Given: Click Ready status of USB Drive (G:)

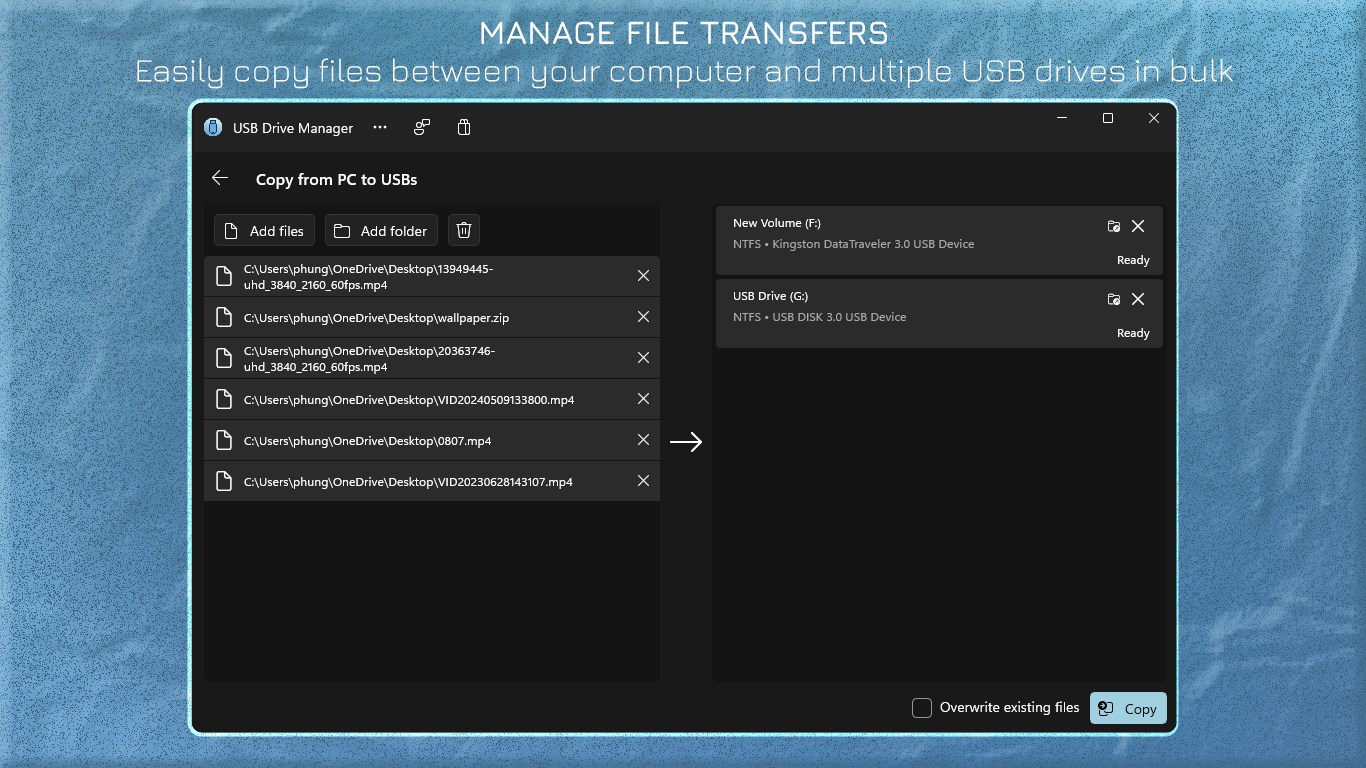Looking at the screenshot, I should (1133, 333).
